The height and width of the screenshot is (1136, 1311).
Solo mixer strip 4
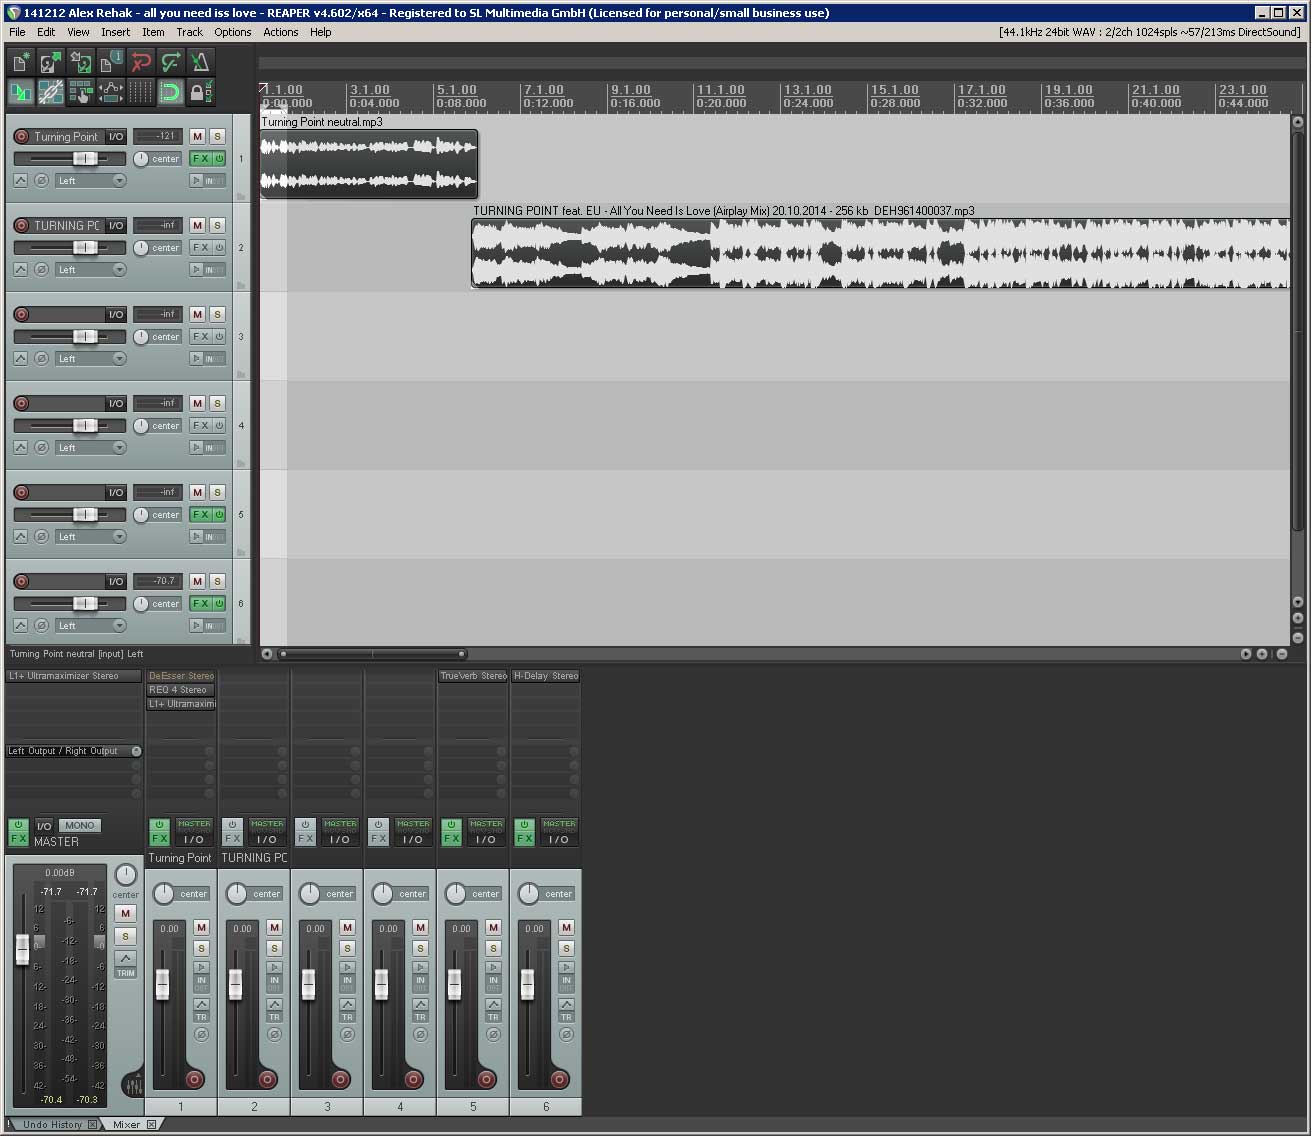pos(420,948)
